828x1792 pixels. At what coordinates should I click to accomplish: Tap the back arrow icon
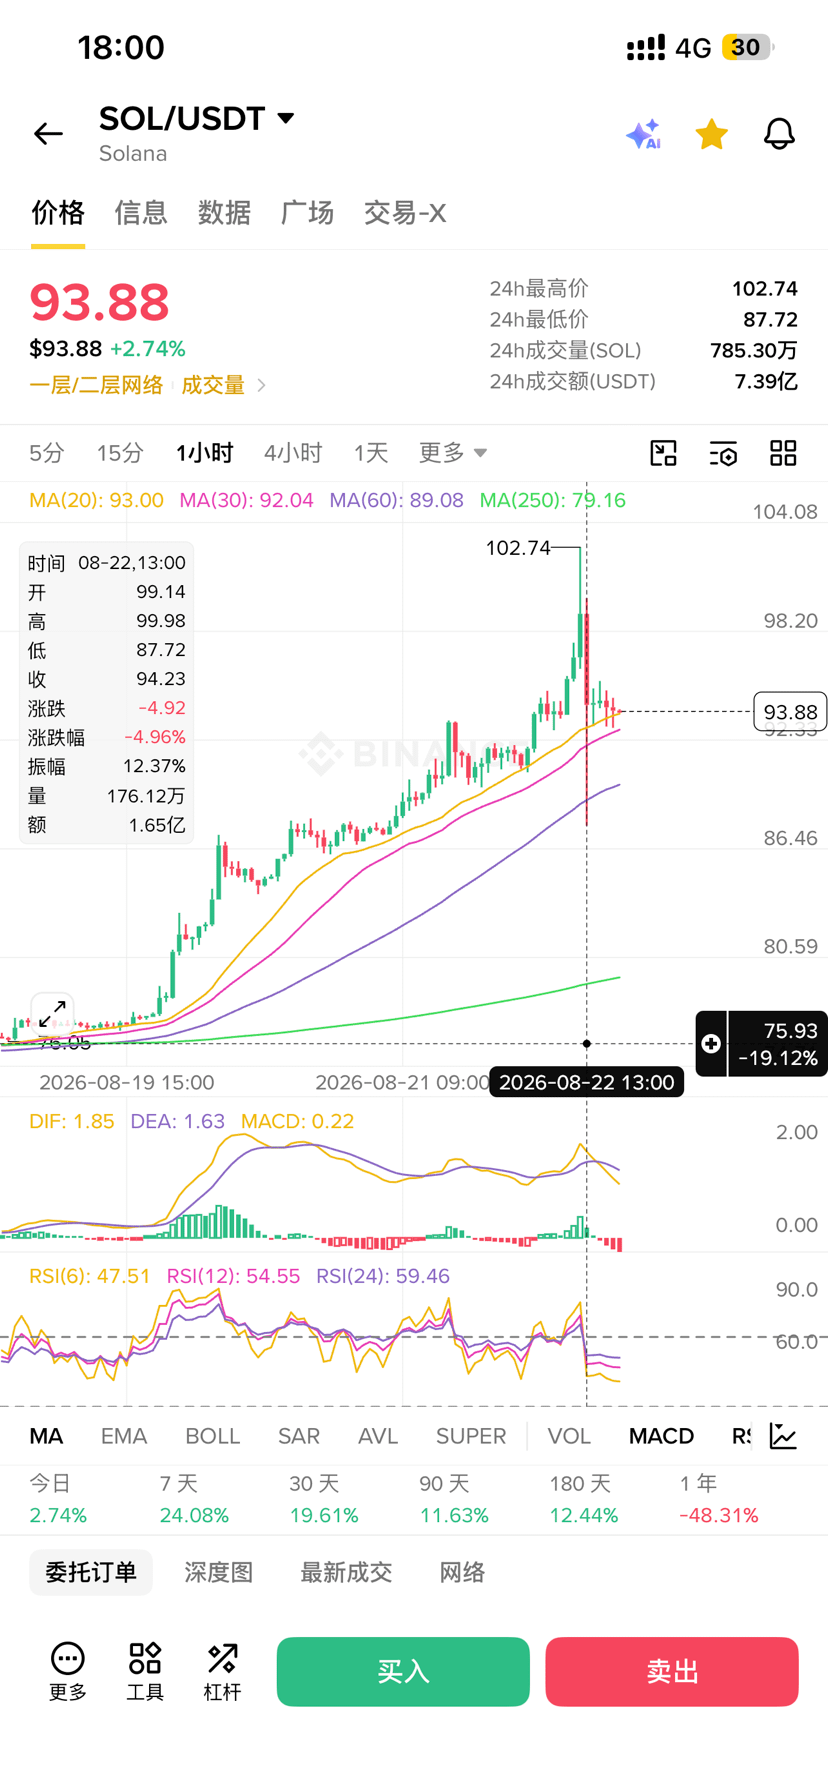tap(48, 133)
